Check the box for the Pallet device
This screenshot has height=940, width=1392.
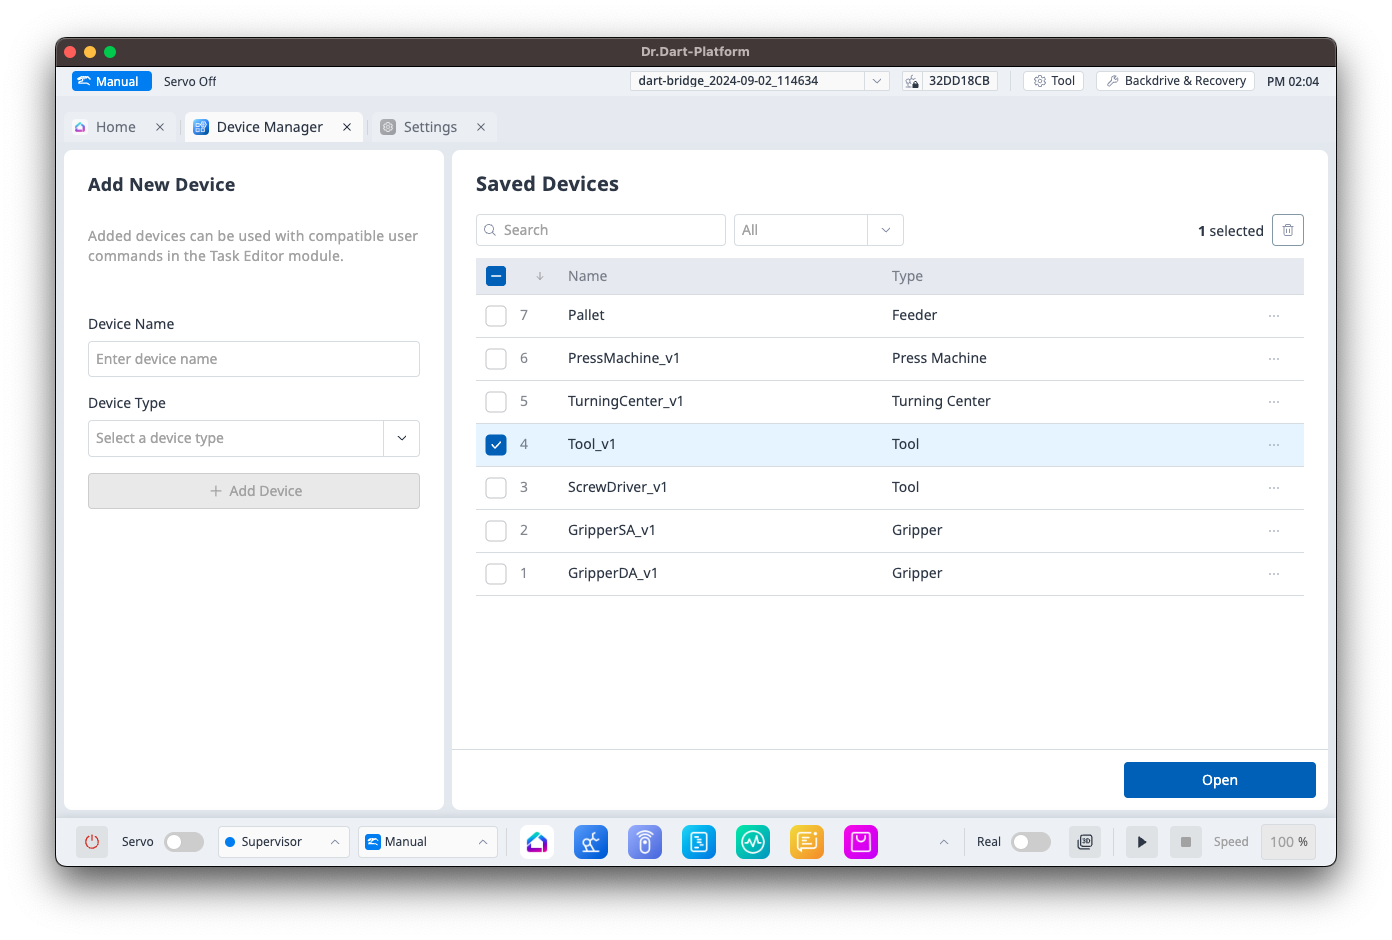pyautogui.click(x=496, y=316)
